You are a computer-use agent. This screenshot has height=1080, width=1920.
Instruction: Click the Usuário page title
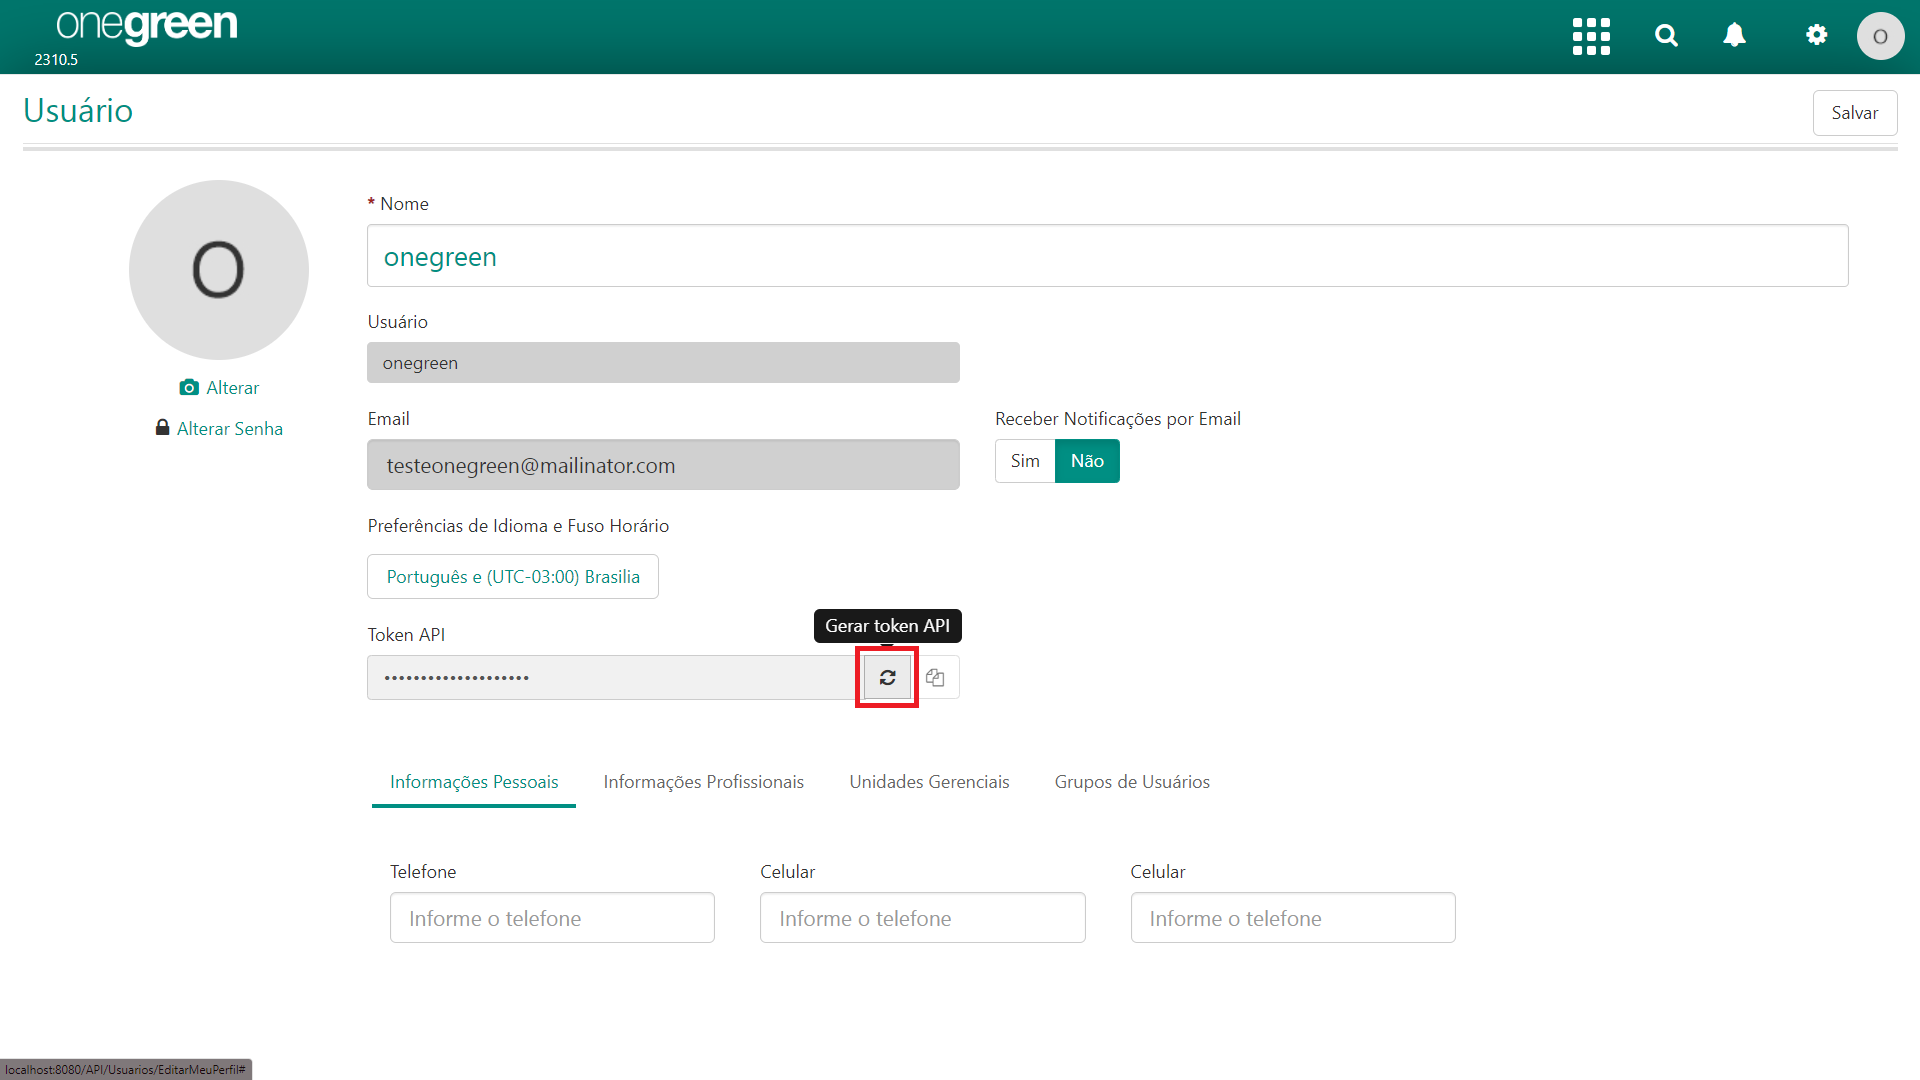coord(78,110)
